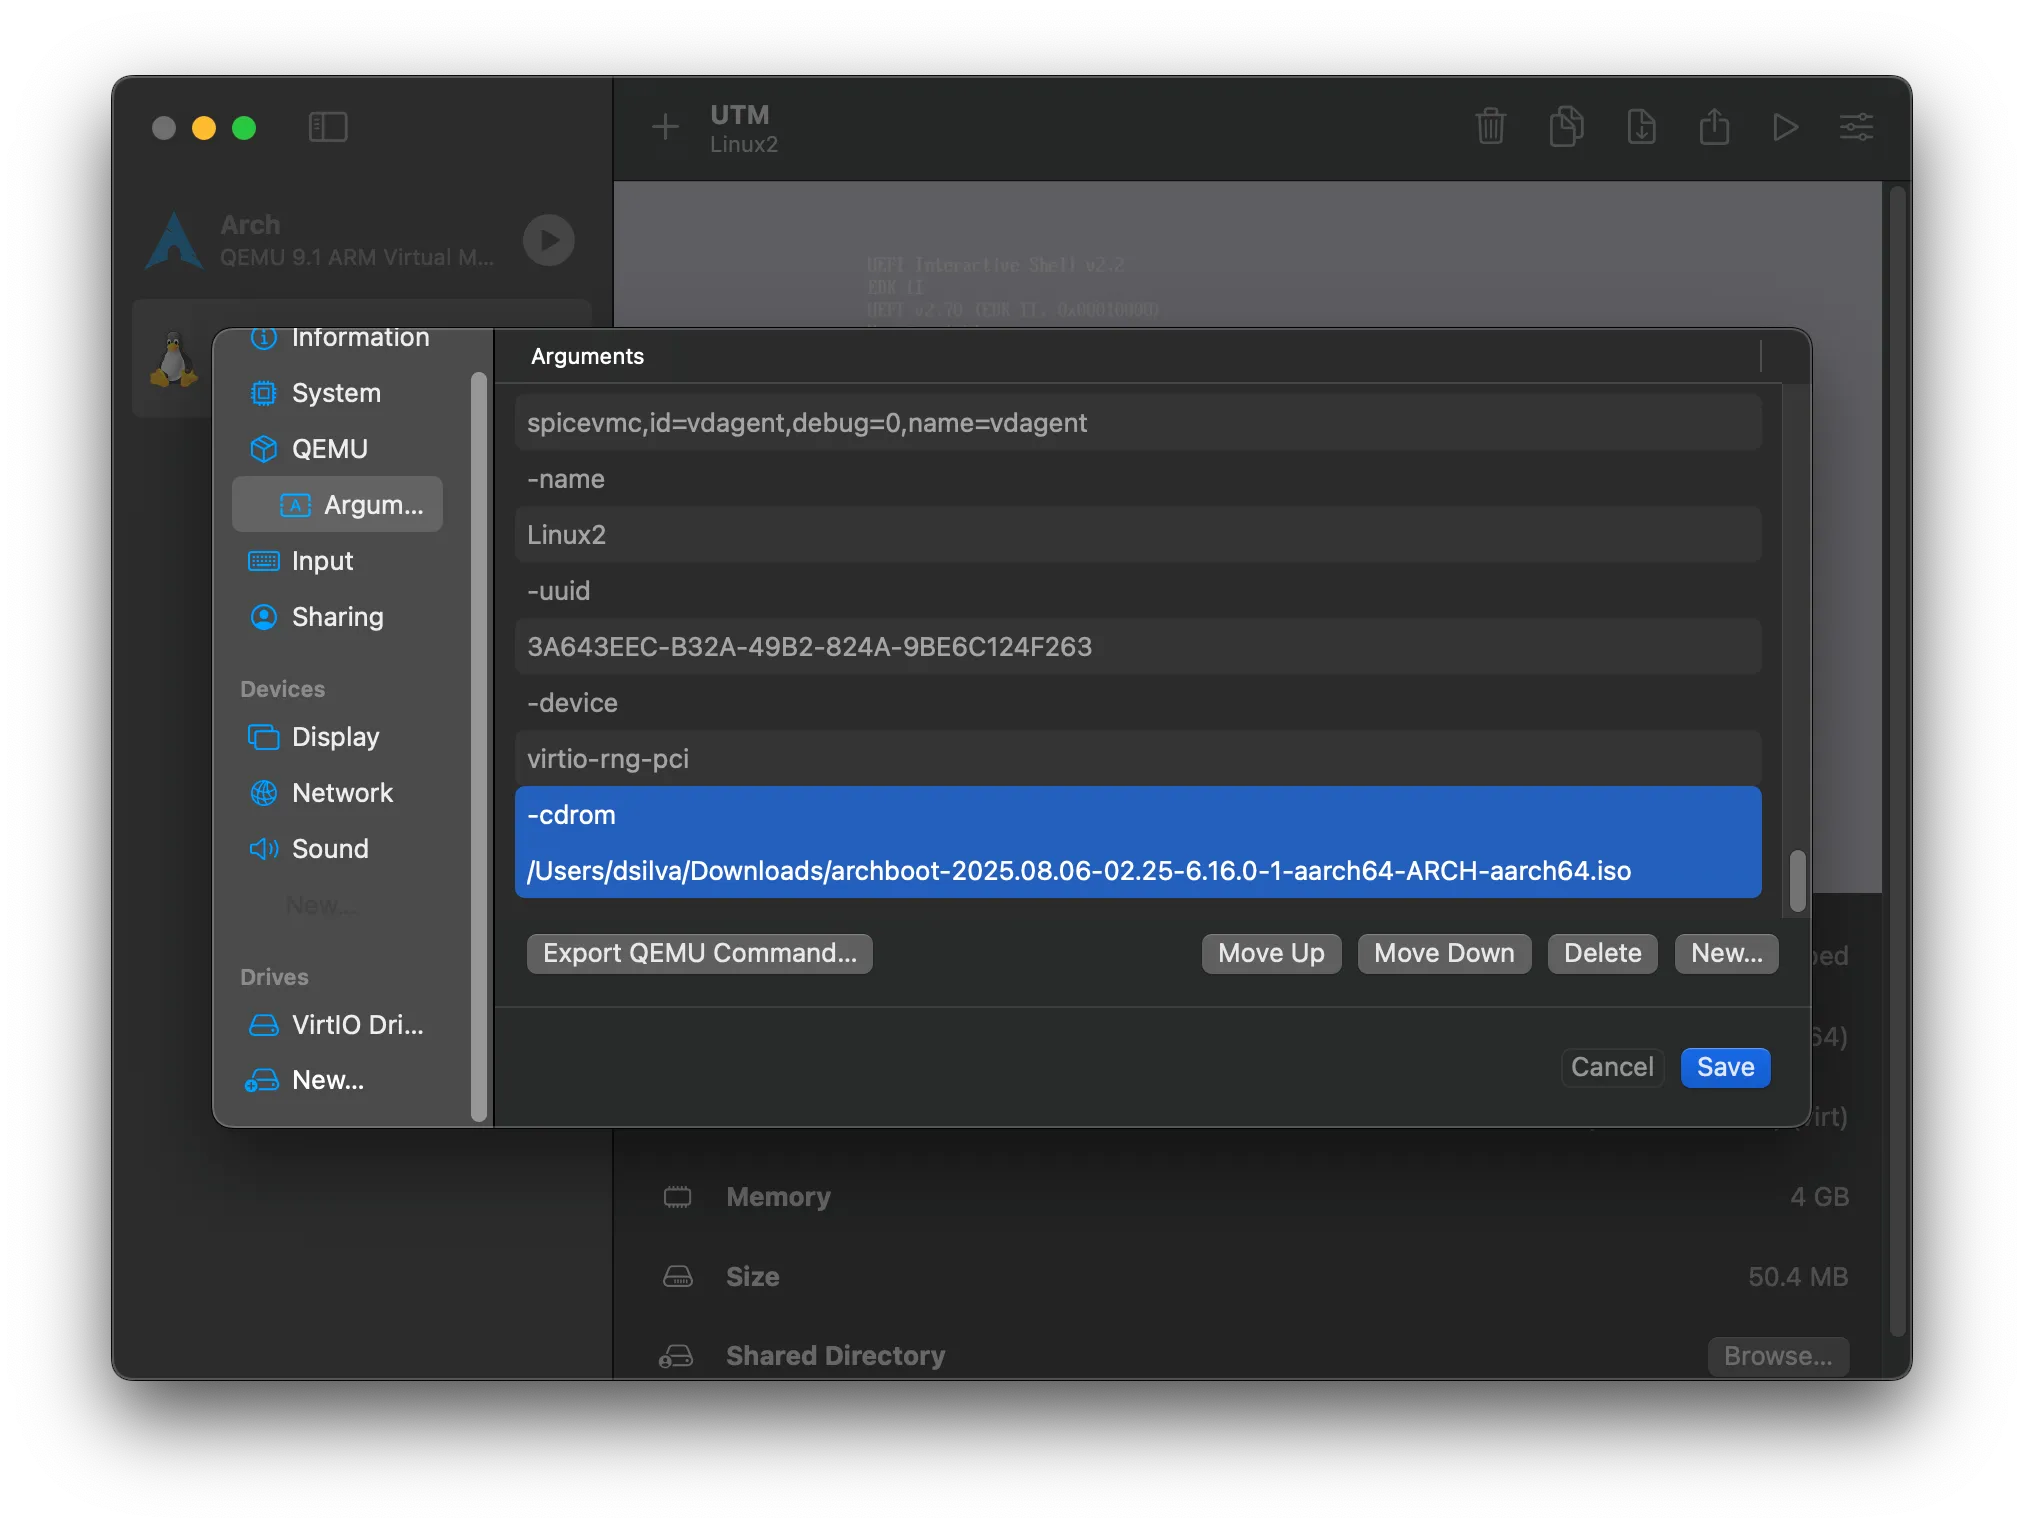Screen dimensions: 2024x1528
Task: Click the trash icon in UTM toolbar
Action: pos(1490,127)
